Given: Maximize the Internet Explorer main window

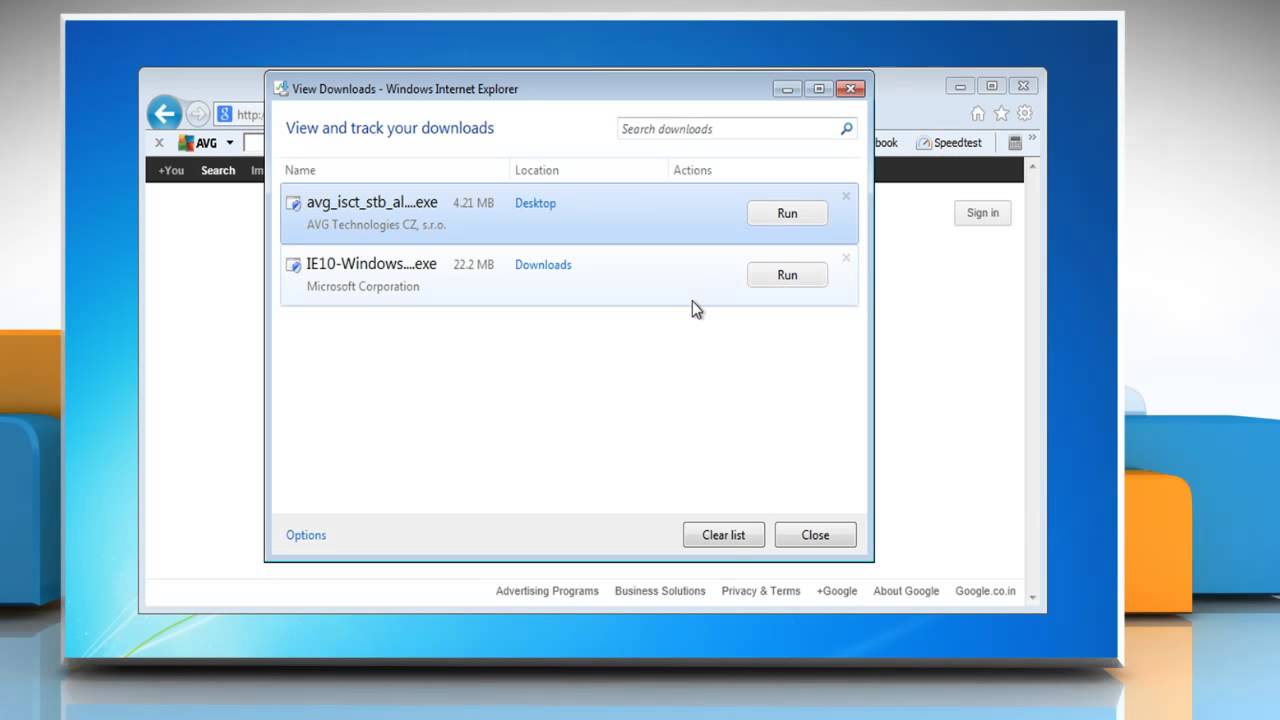Looking at the screenshot, I should click(991, 87).
